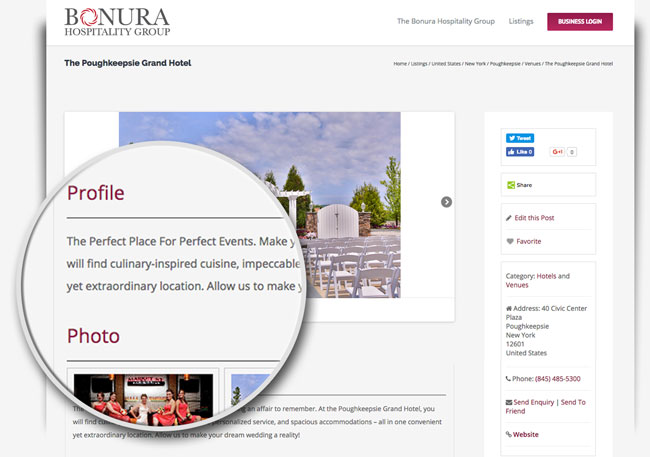Click the envelope enquiry icon
This screenshot has width=650, height=457.
(x=509, y=402)
